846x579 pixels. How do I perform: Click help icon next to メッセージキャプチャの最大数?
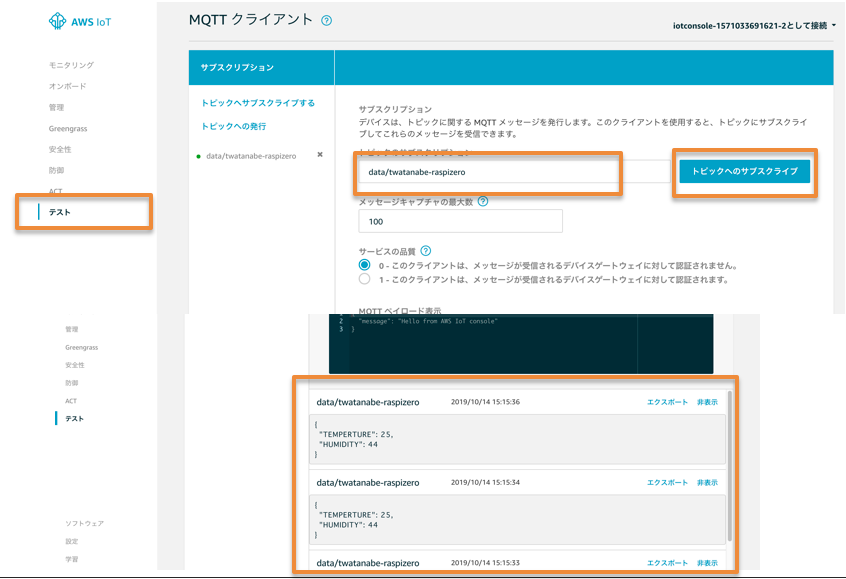(483, 201)
